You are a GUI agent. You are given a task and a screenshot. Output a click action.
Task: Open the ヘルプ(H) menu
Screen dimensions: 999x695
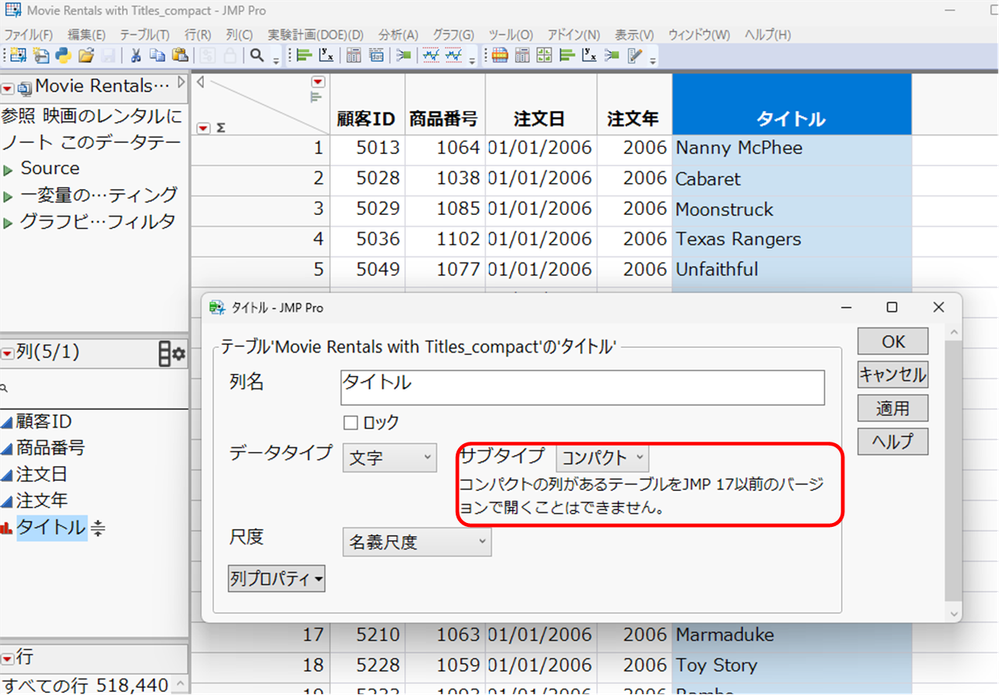tap(768, 34)
